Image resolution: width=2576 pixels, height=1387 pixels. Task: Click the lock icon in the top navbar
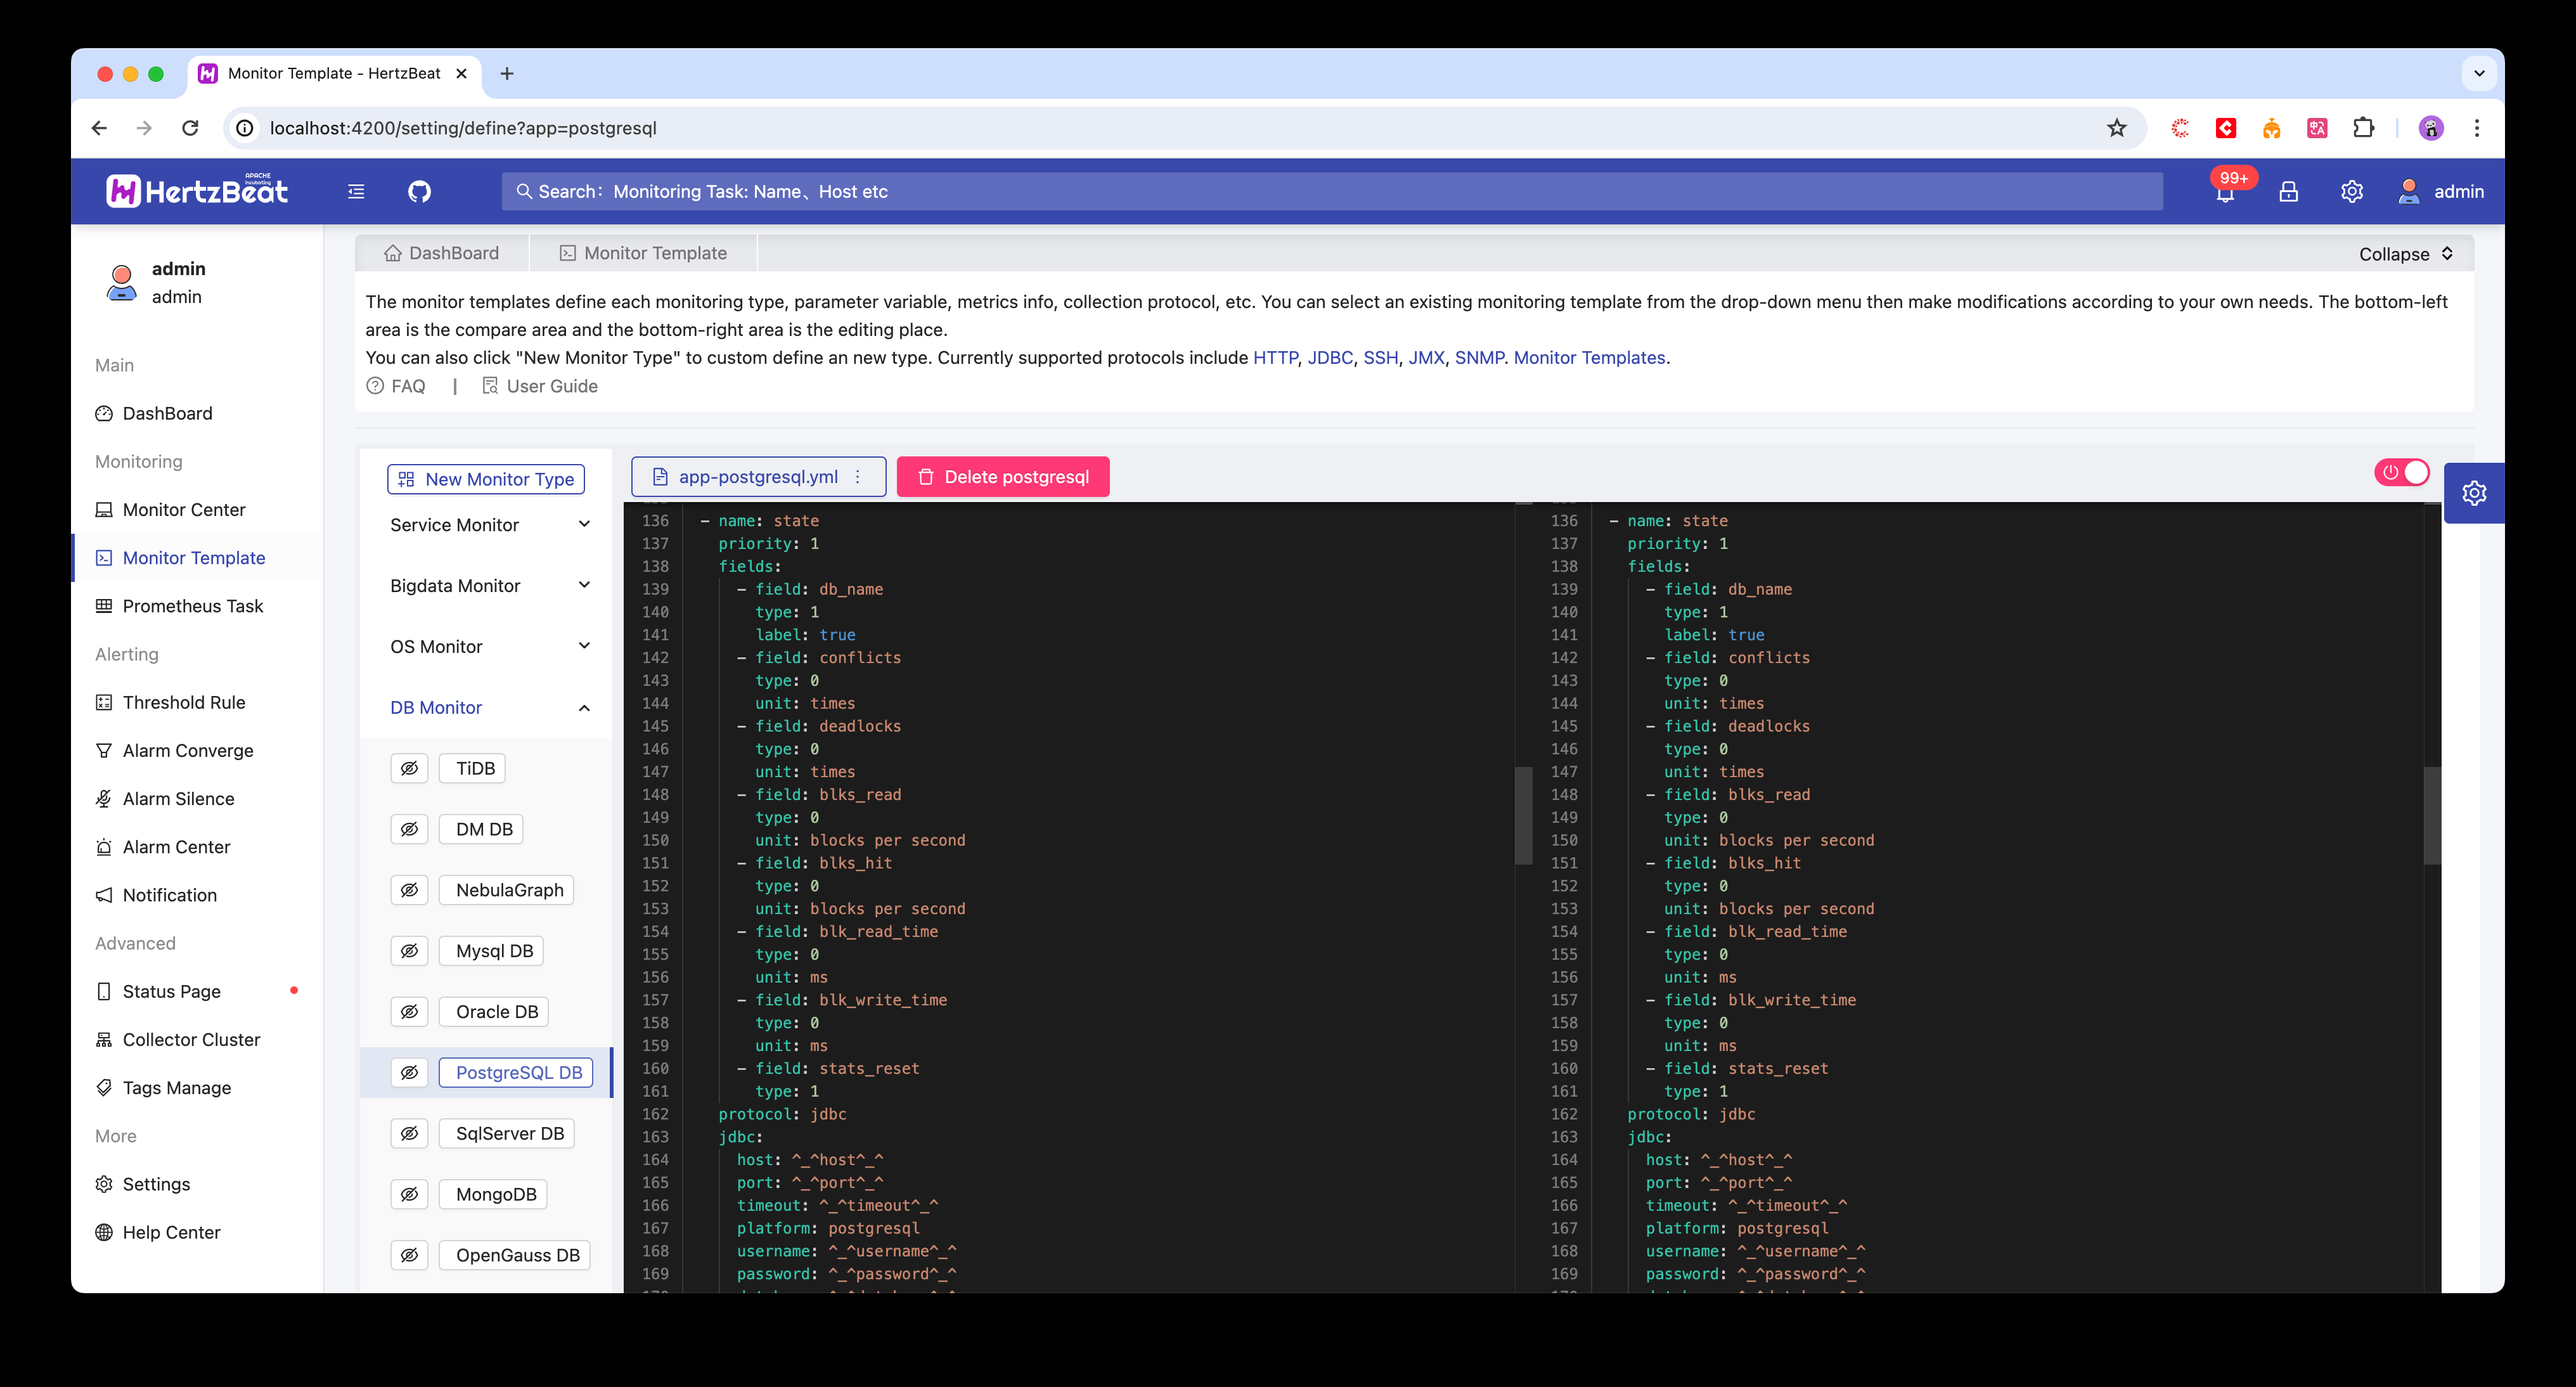(2289, 191)
